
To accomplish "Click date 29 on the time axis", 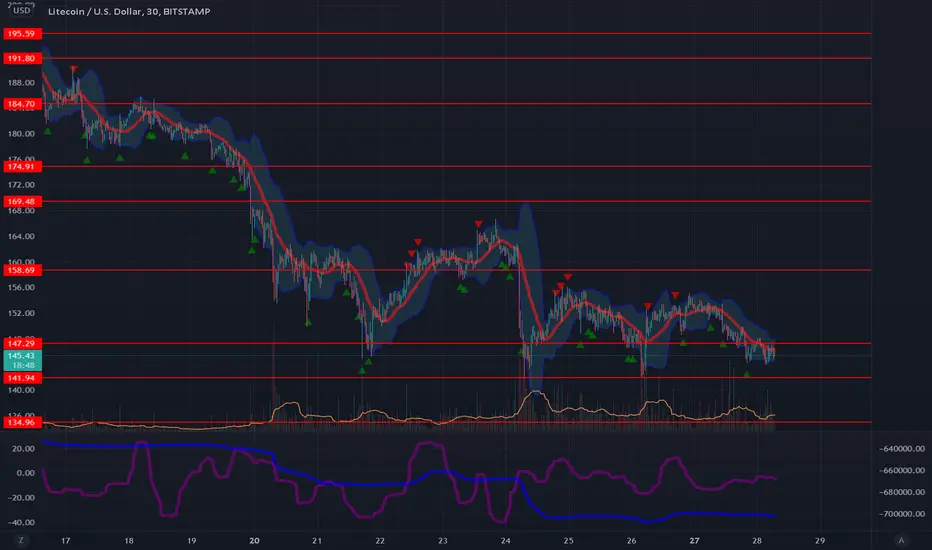I will [820, 540].
